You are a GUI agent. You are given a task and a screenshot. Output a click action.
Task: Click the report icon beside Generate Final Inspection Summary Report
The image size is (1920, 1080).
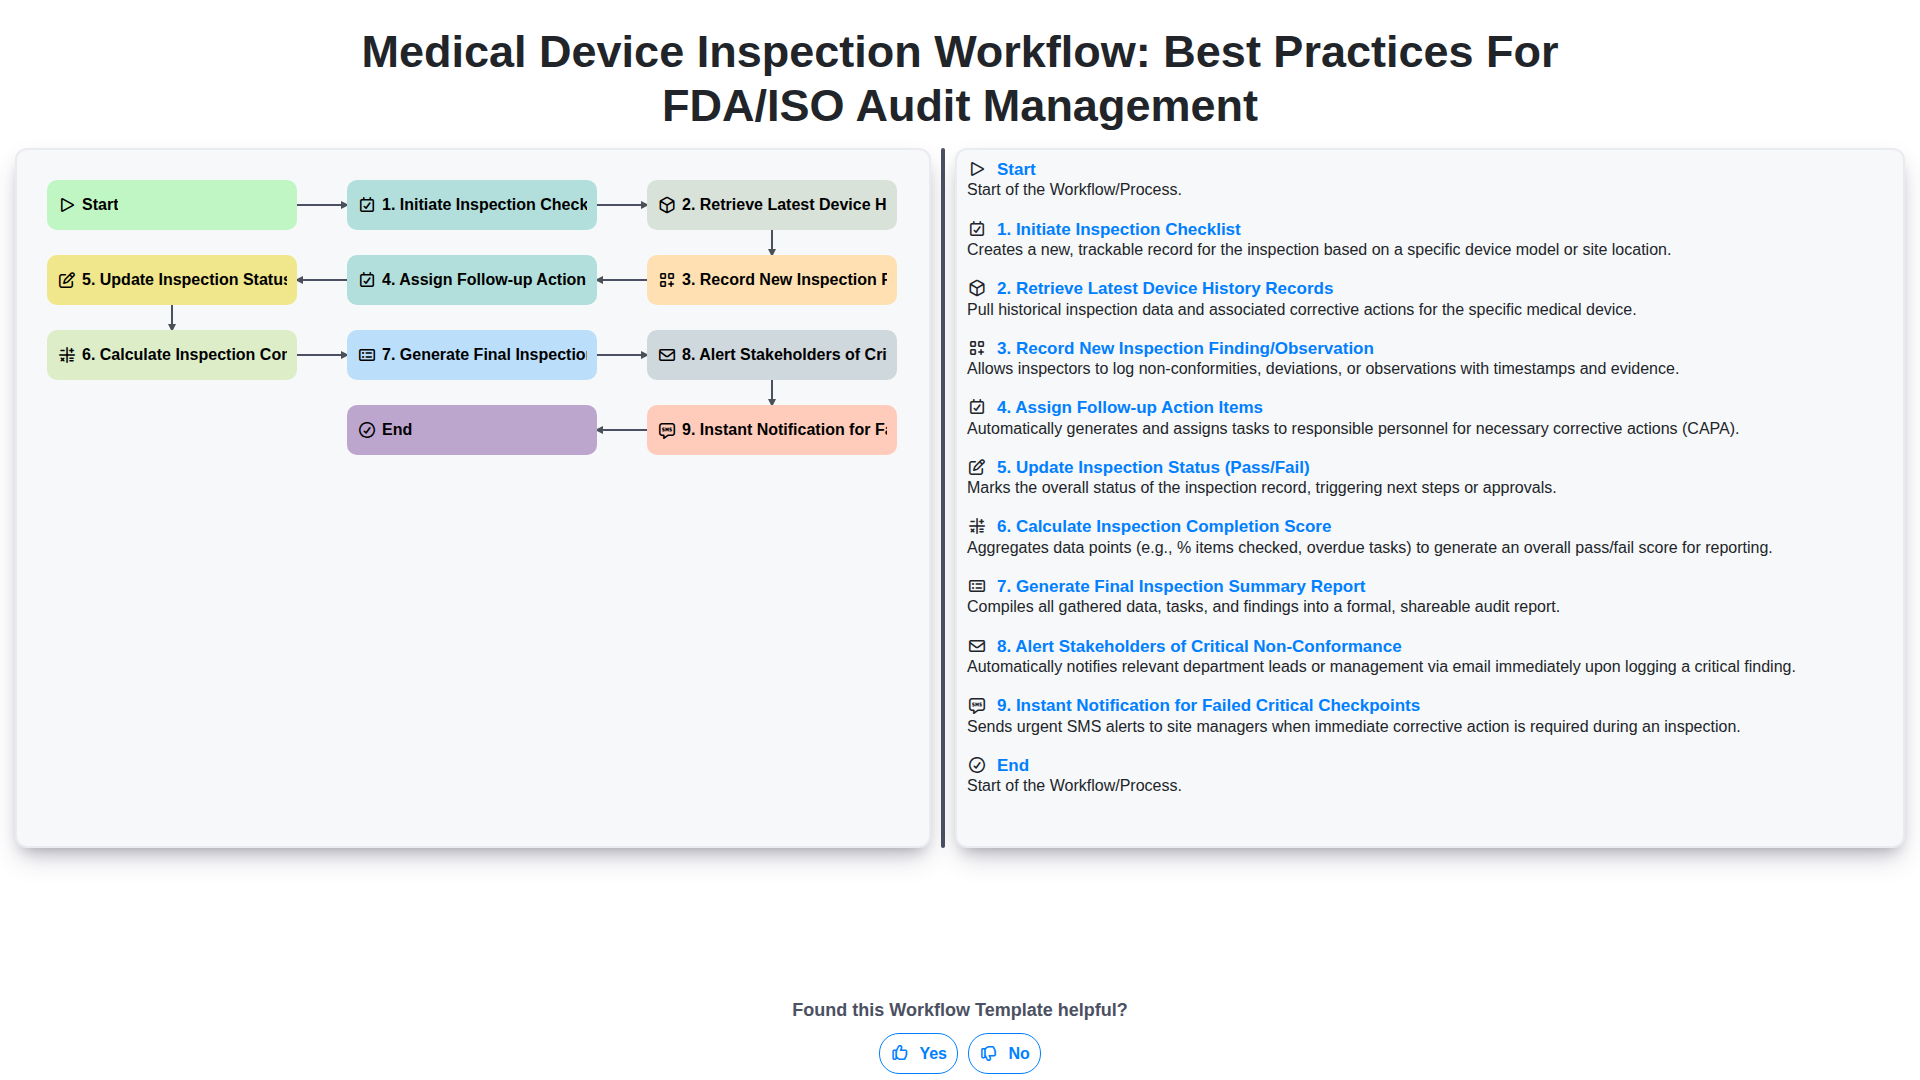977,586
